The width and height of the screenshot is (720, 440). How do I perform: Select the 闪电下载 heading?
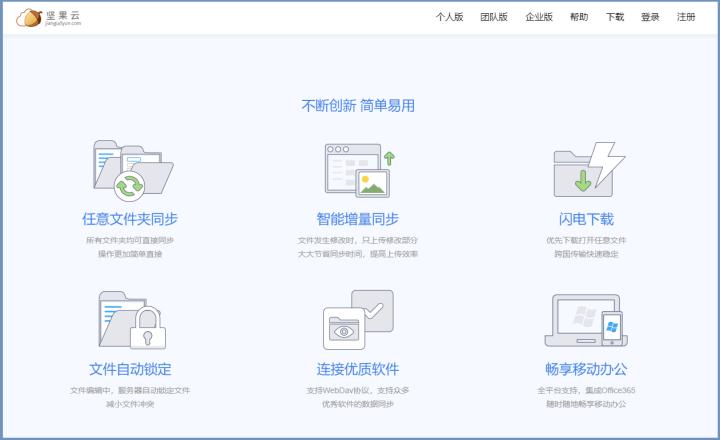pos(586,219)
